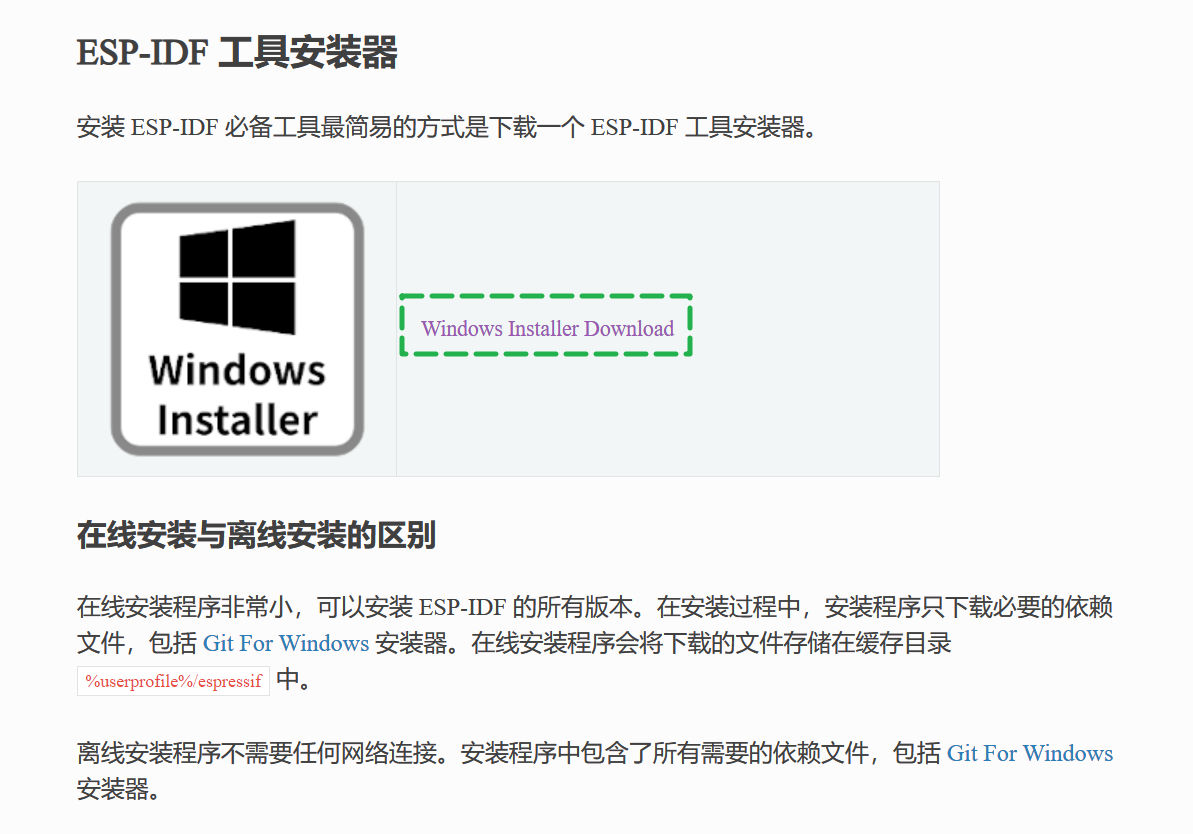Click the paragraph line starting 在线安装程序非常小
Image resolution: width=1193 pixels, height=834 pixels.
(595, 606)
